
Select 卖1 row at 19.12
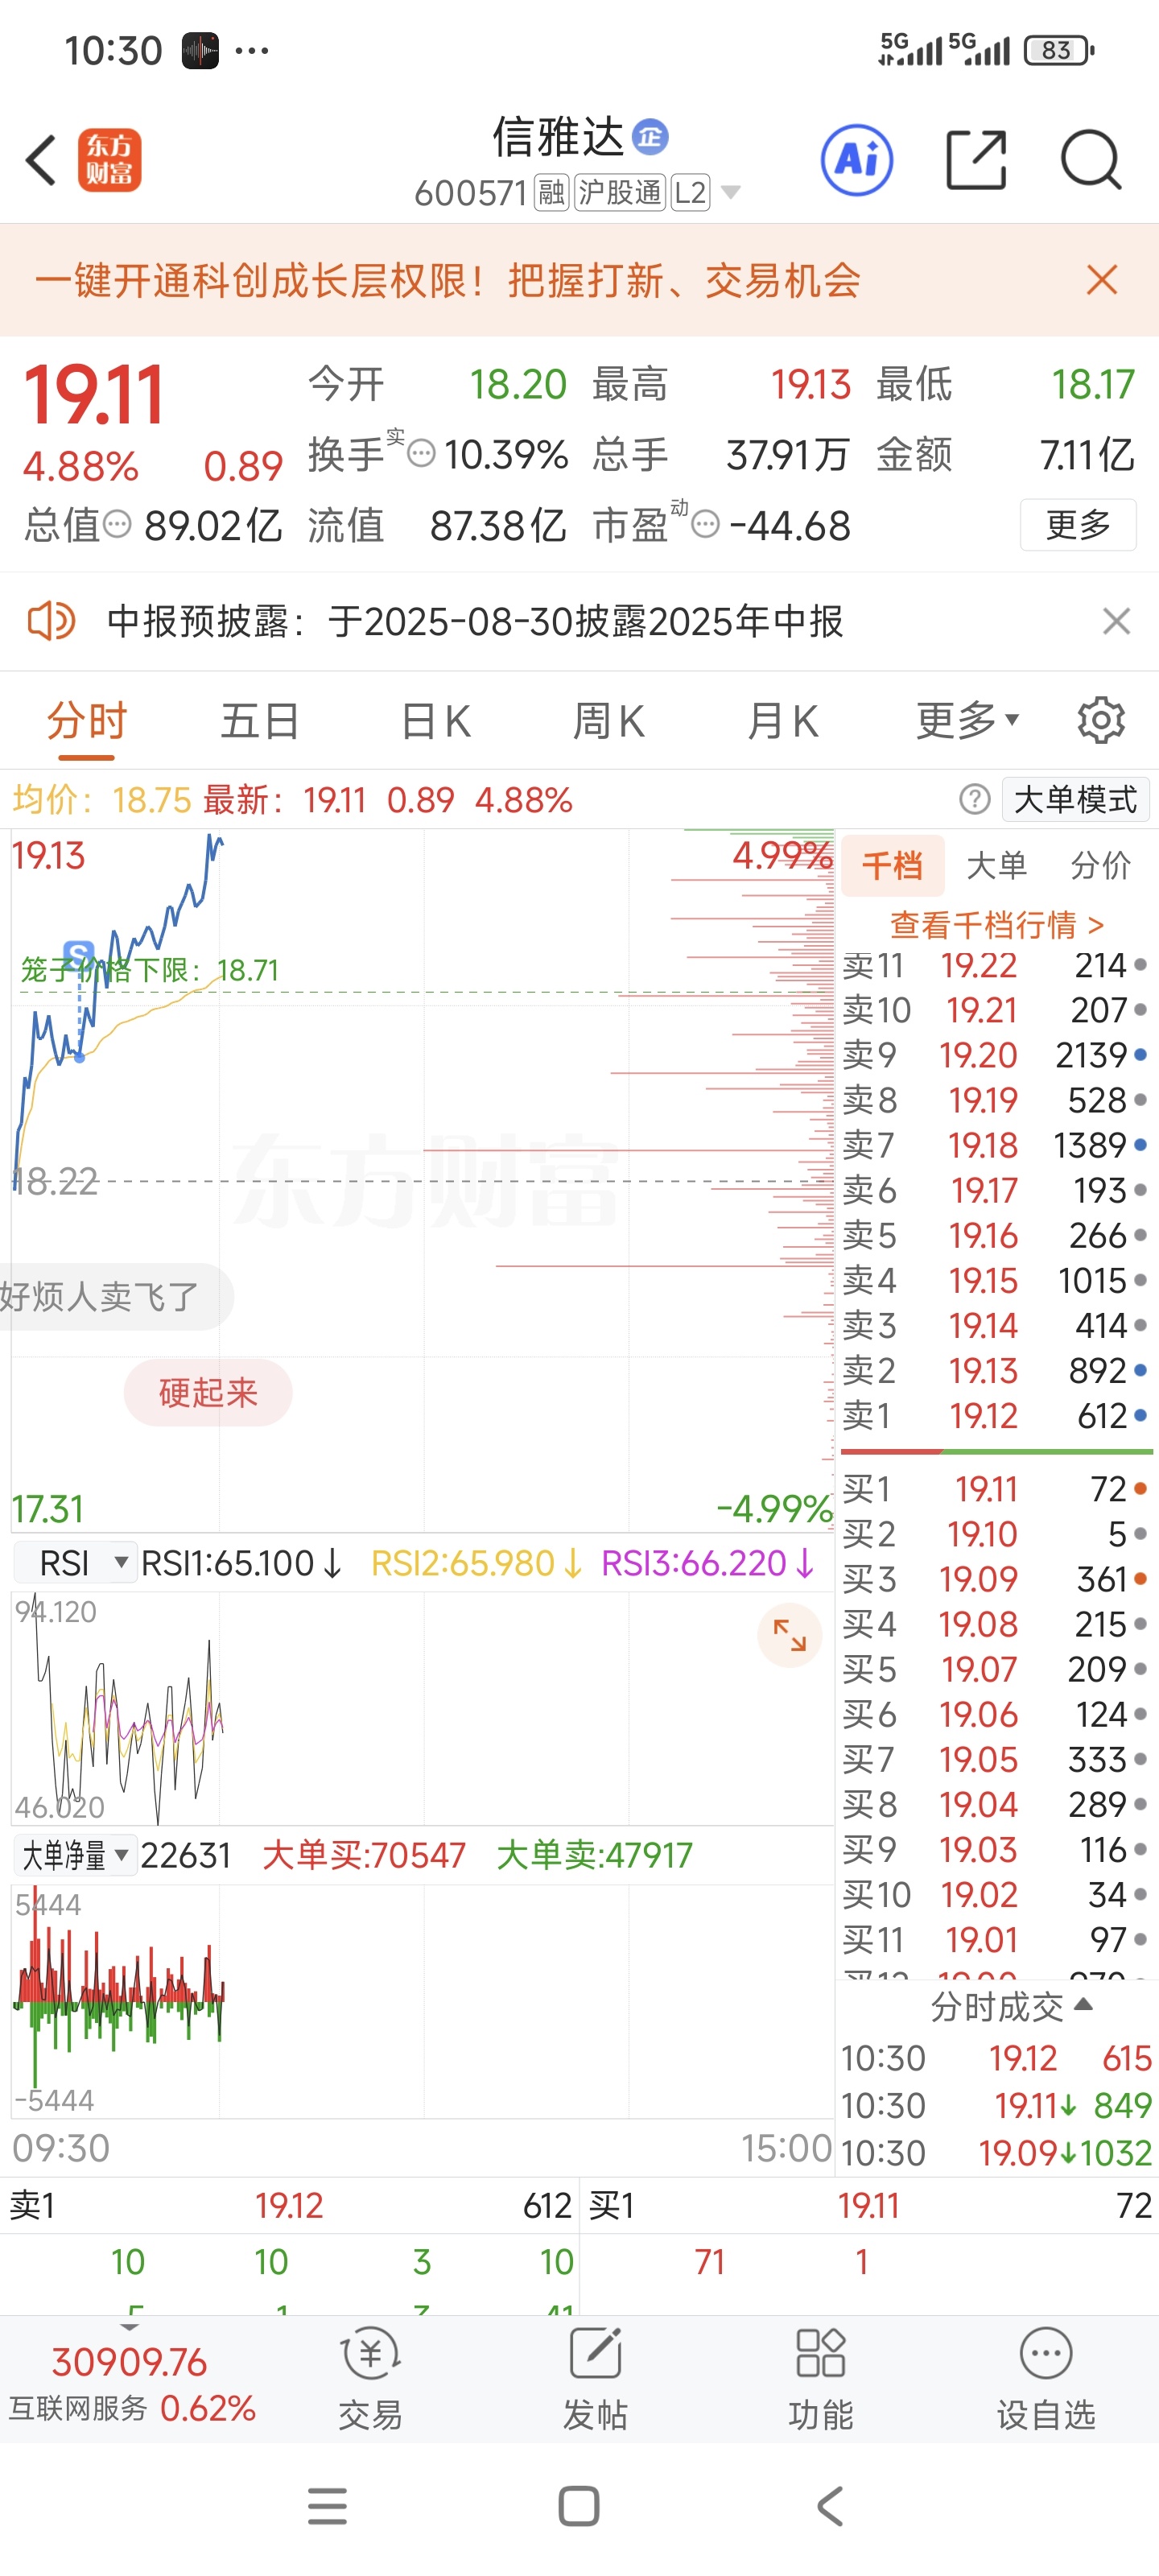(x=996, y=1415)
